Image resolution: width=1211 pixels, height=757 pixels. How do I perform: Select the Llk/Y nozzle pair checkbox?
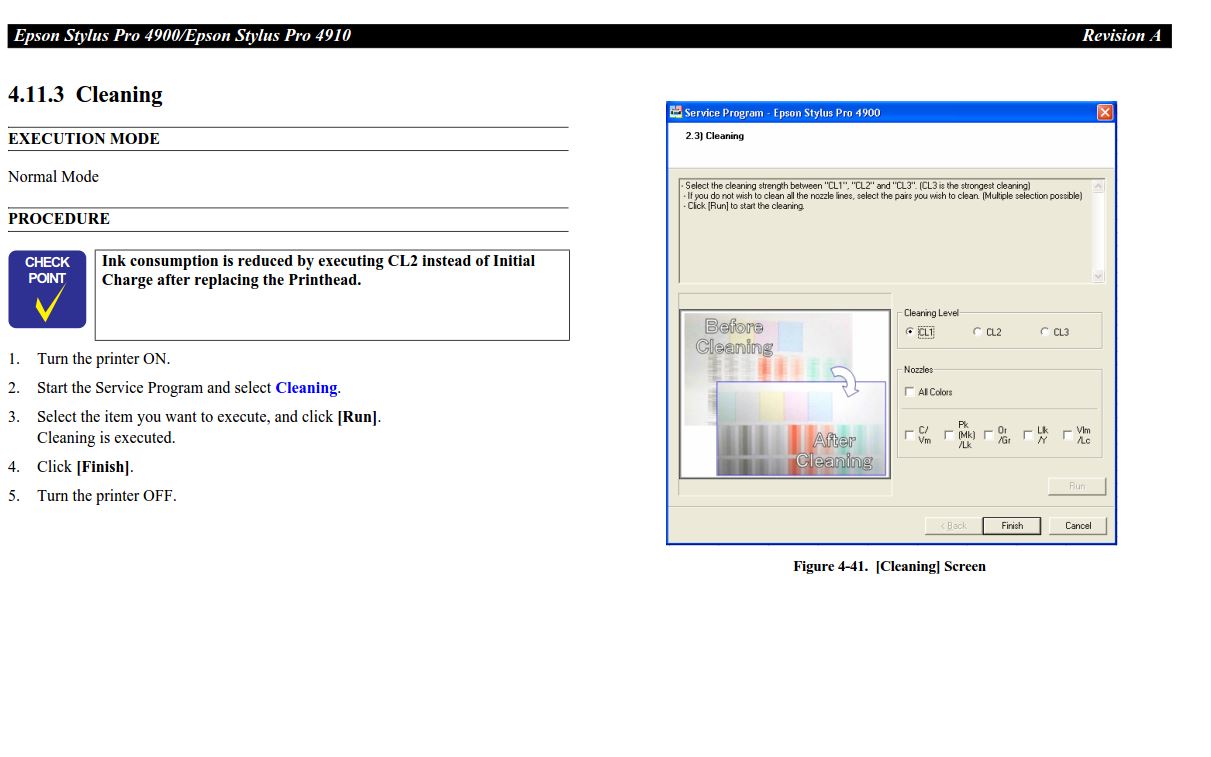tap(1028, 435)
